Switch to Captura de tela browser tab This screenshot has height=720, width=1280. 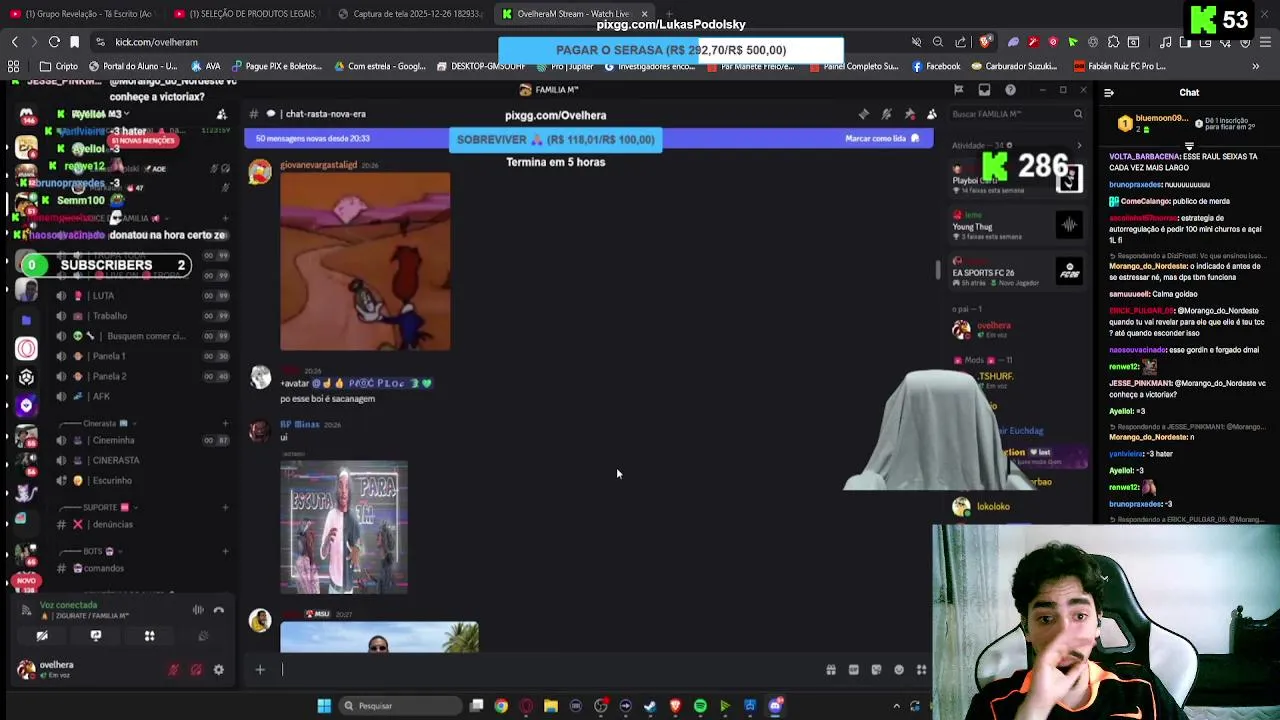click(x=410, y=14)
